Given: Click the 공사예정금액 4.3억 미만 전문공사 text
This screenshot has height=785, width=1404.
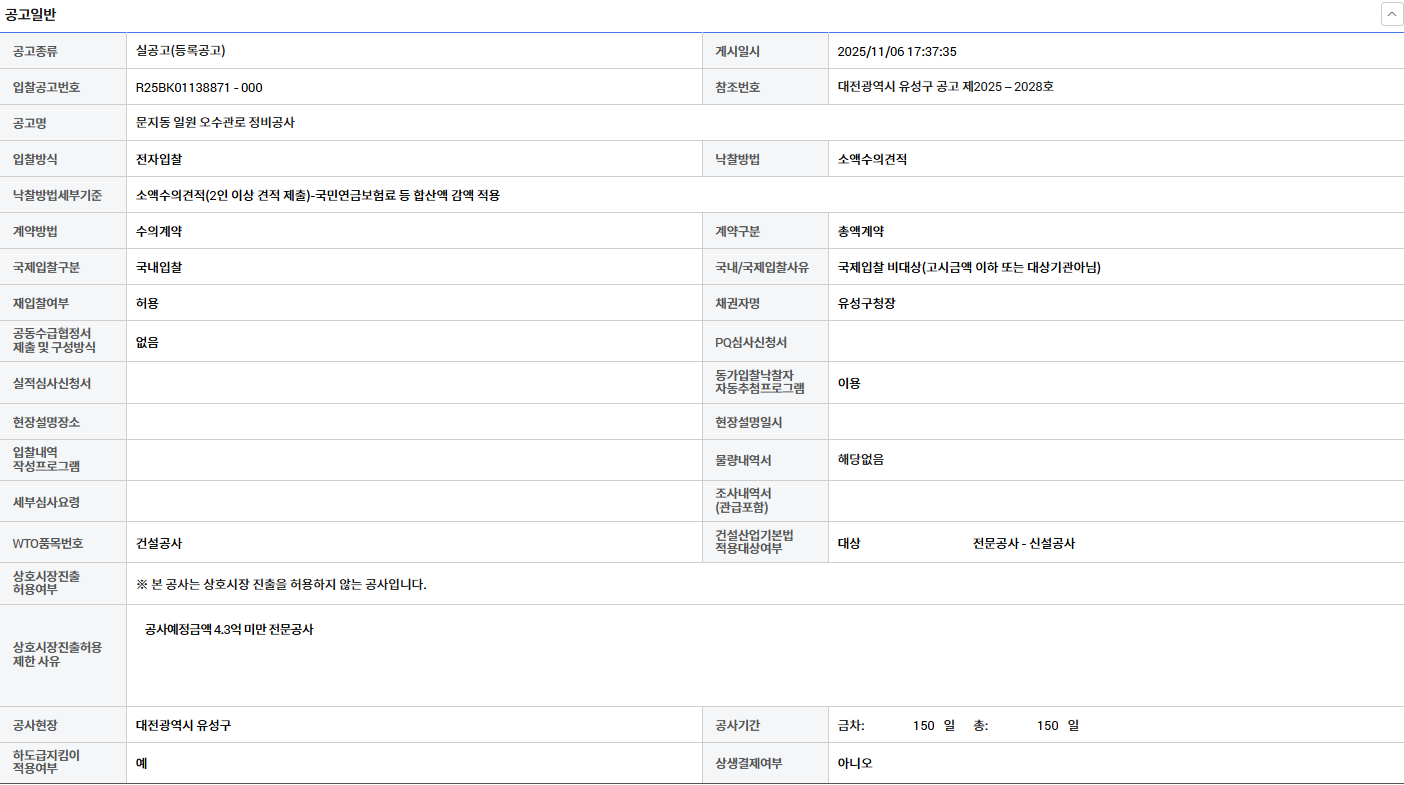Looking at the screenshot, I should tap(229, 630).
